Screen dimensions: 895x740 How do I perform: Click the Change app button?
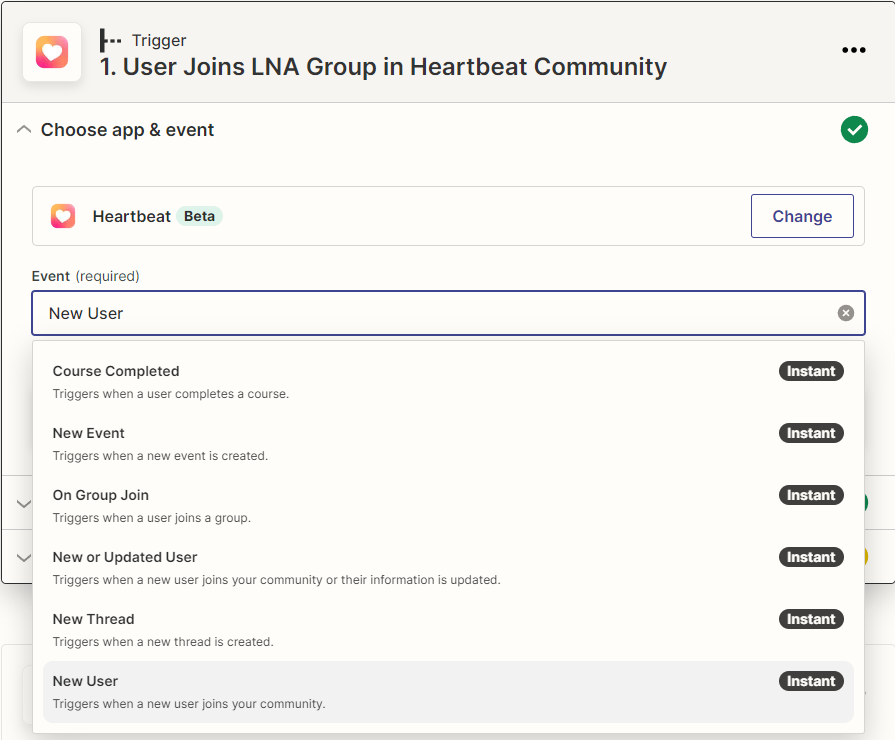click(801, 216)
